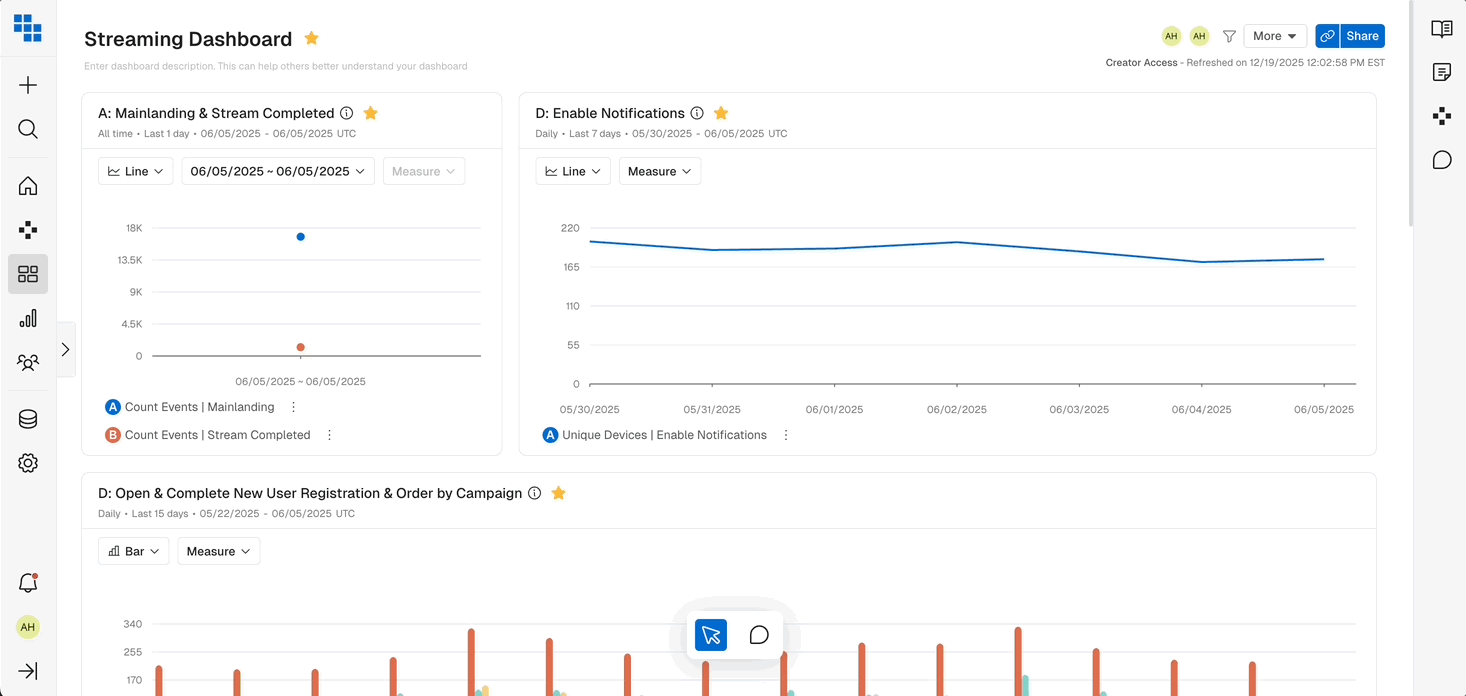The width and height of the screenshot is (1466, 696).
Task: Click the blue Mainlanding data point
Action: pos(300,237)
